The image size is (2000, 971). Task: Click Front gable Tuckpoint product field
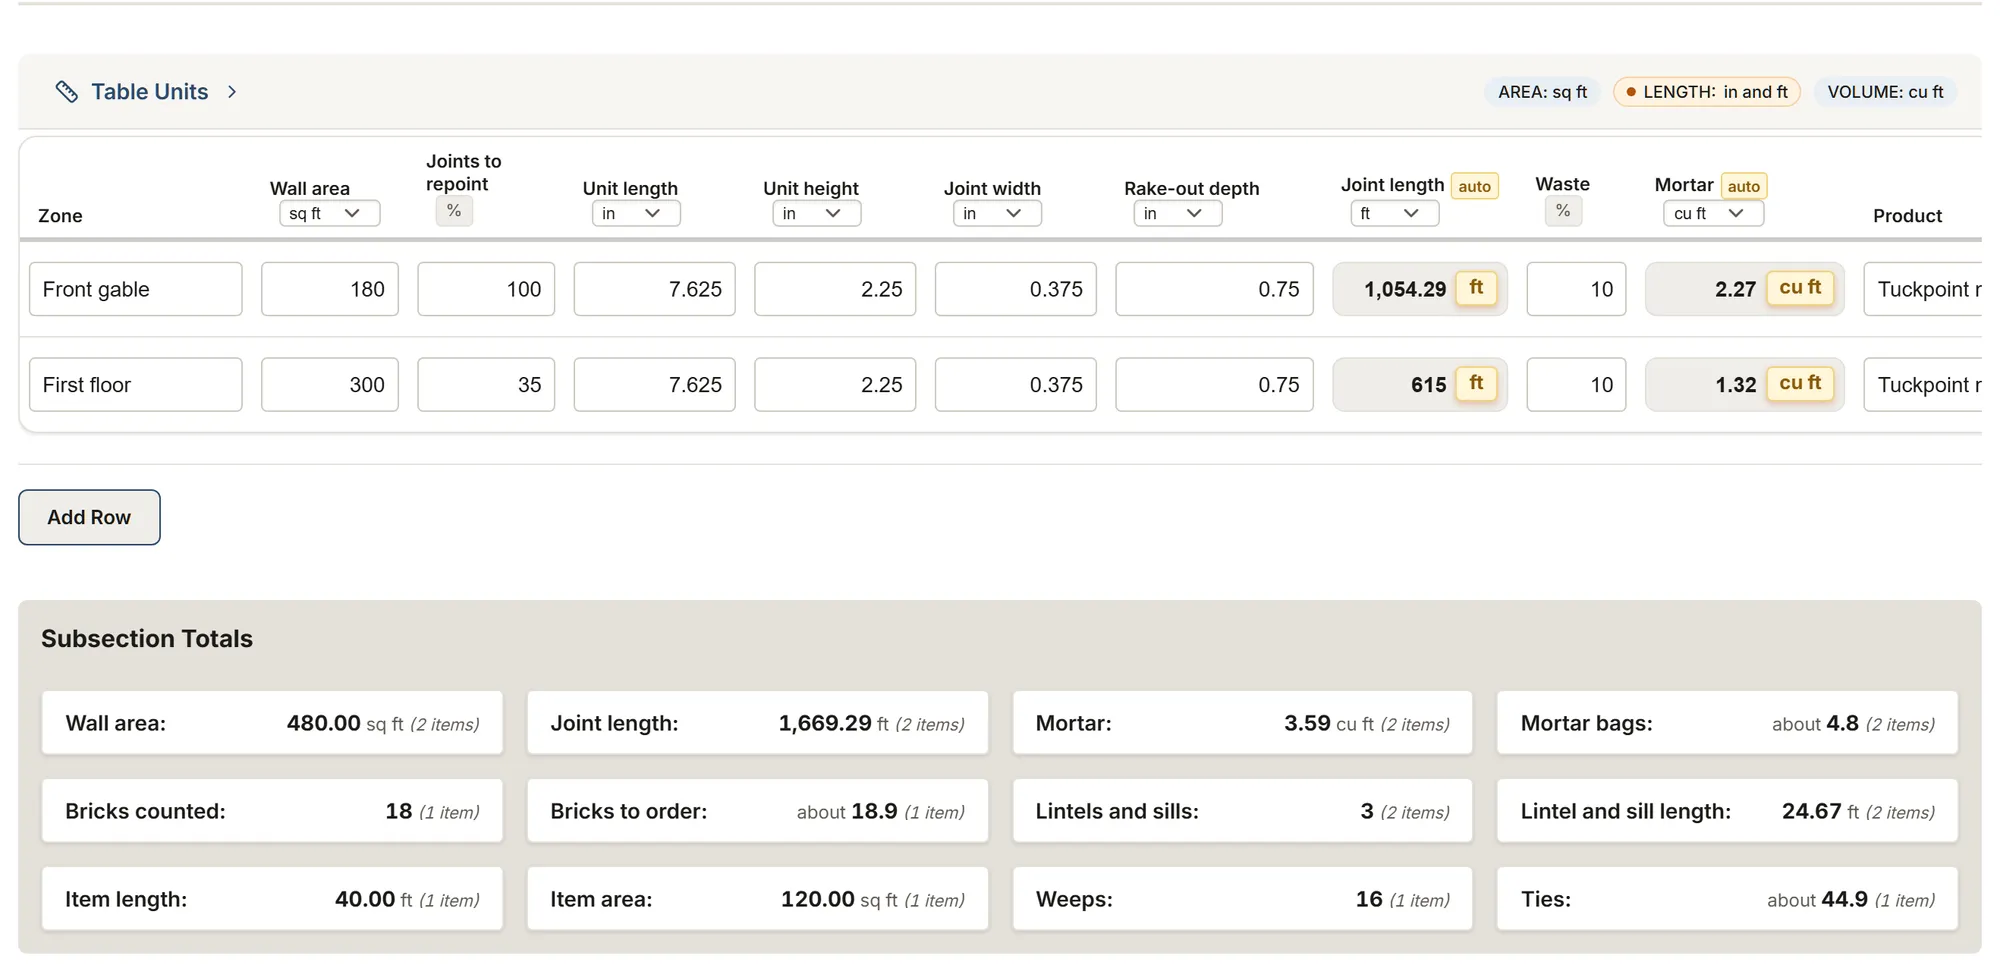click(x=1922, y=289)
